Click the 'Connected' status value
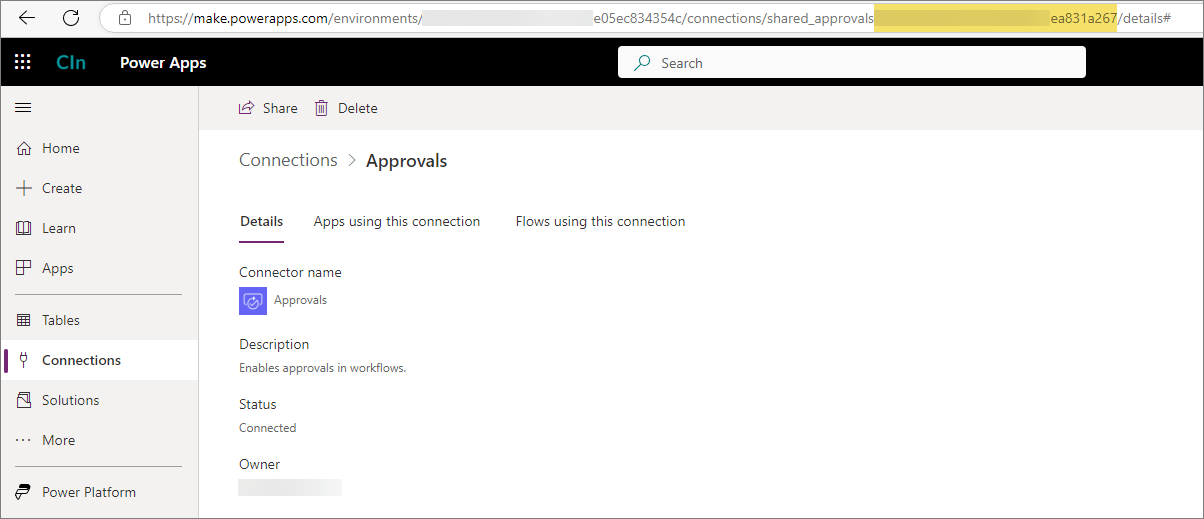 click(268, 428)
